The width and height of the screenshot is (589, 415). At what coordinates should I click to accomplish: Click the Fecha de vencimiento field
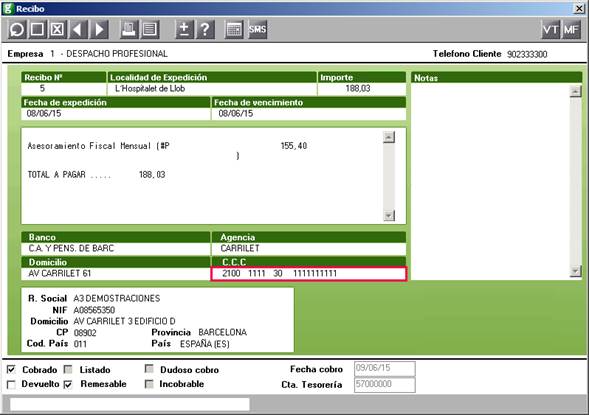(309, 114)
